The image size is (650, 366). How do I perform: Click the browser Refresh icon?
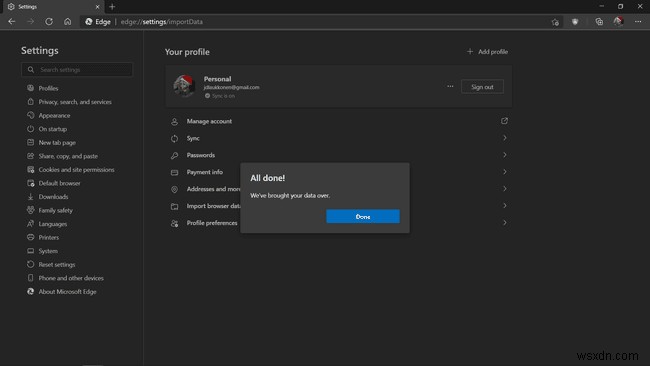point(49,22)
